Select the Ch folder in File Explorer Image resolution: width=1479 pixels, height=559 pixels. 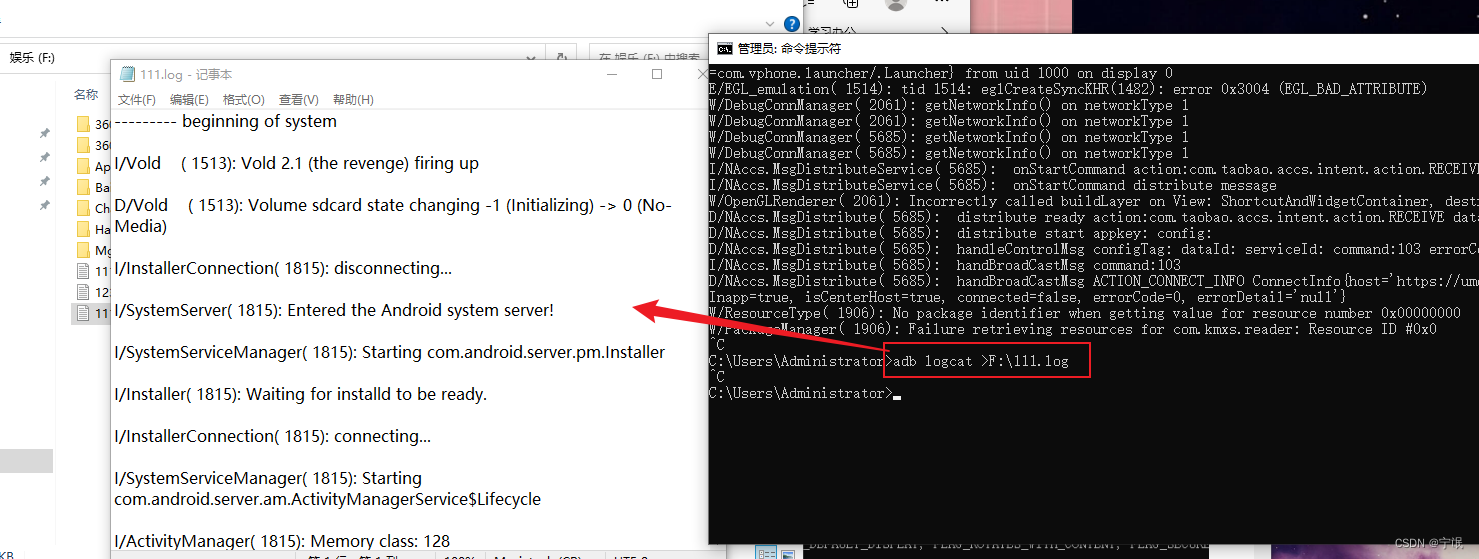(93, 208)
